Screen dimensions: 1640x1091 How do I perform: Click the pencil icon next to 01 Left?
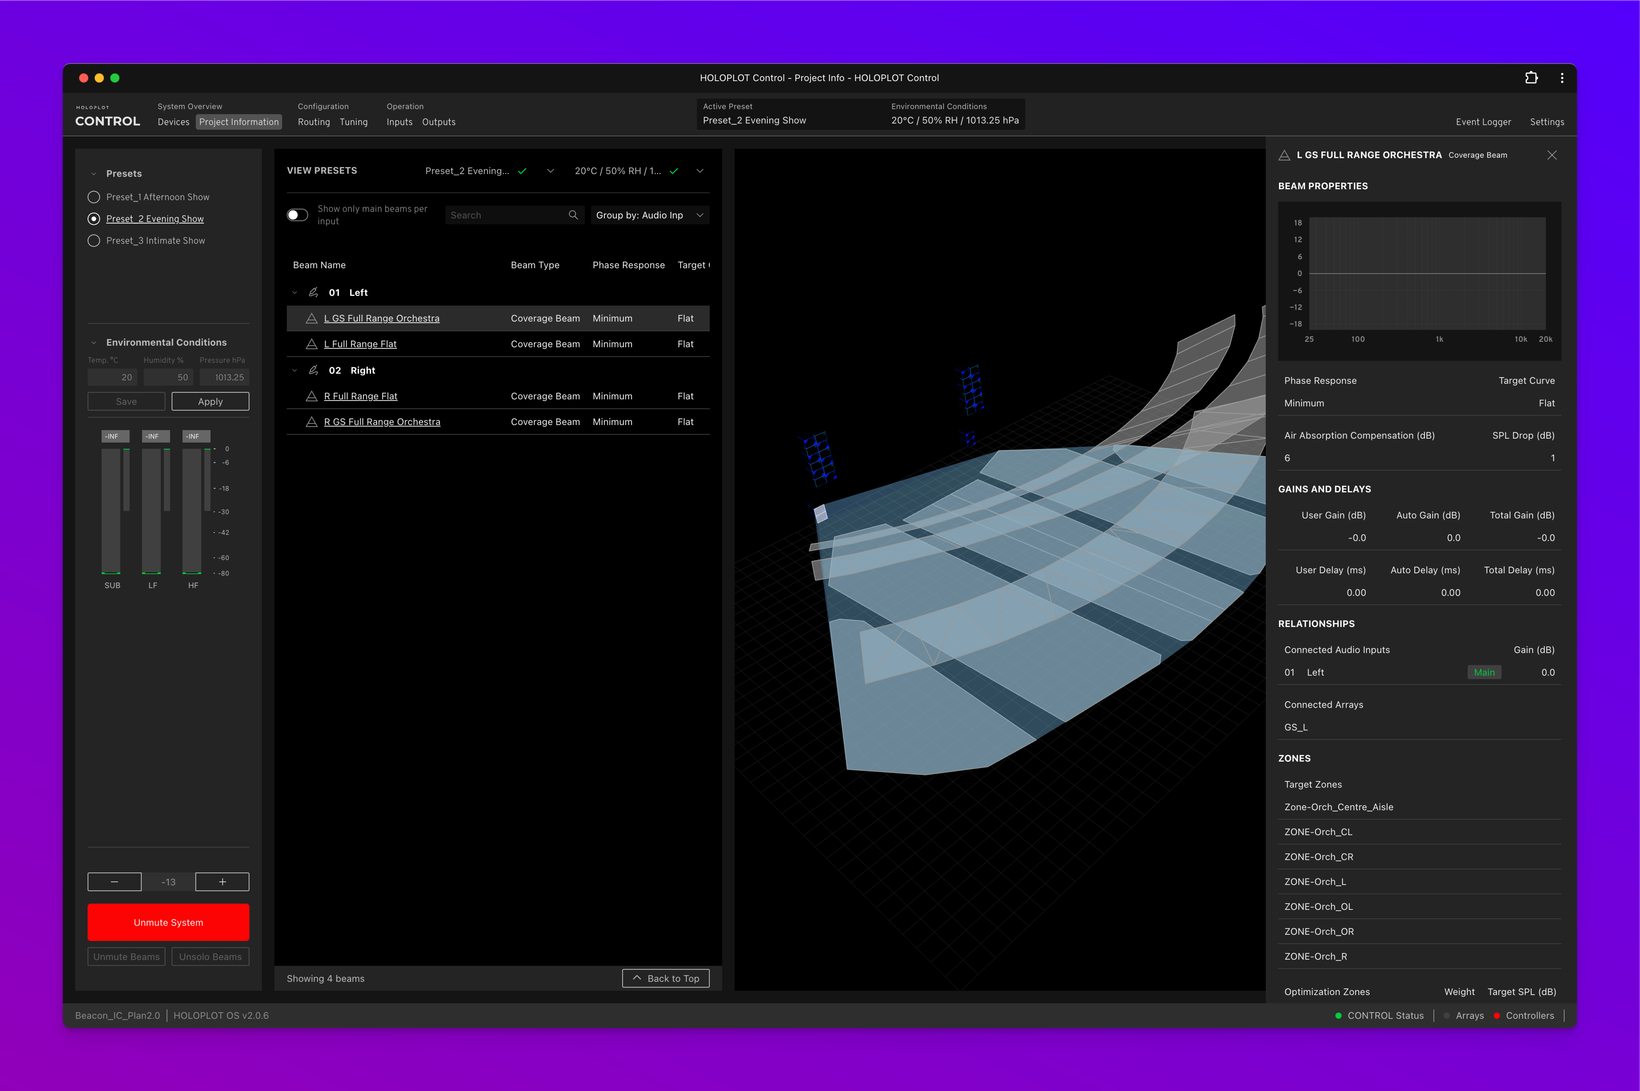[x=313, y=292]
